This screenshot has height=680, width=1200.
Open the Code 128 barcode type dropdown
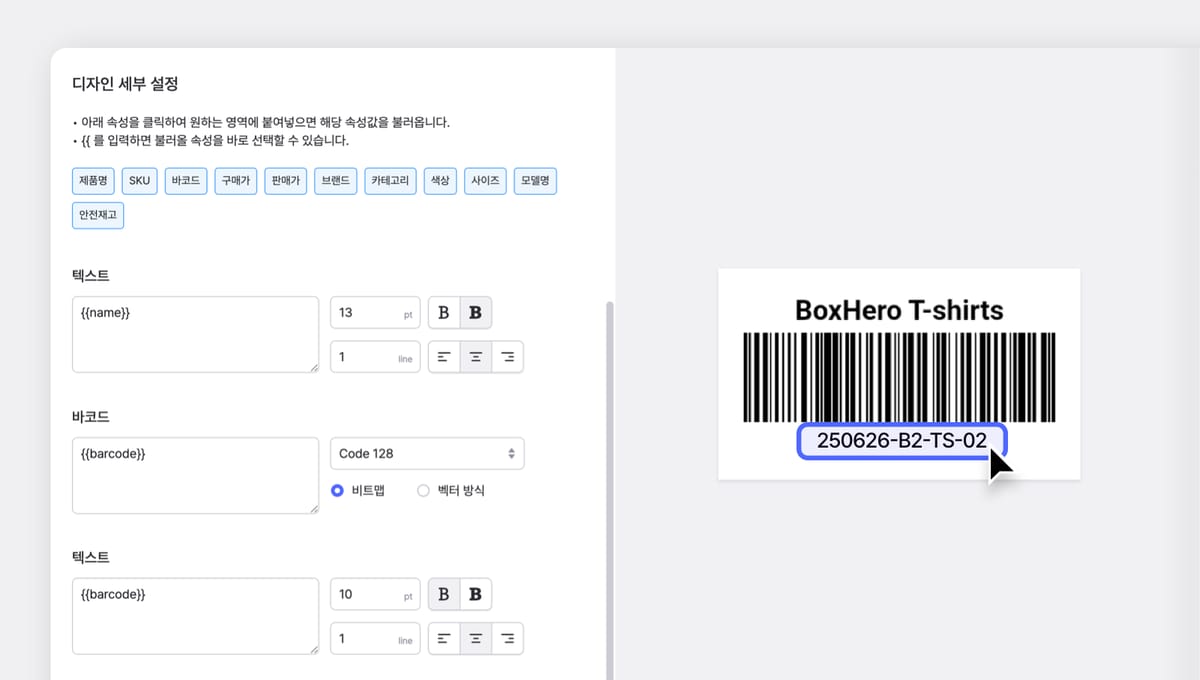pyautogui.click(x=427, y=454)
